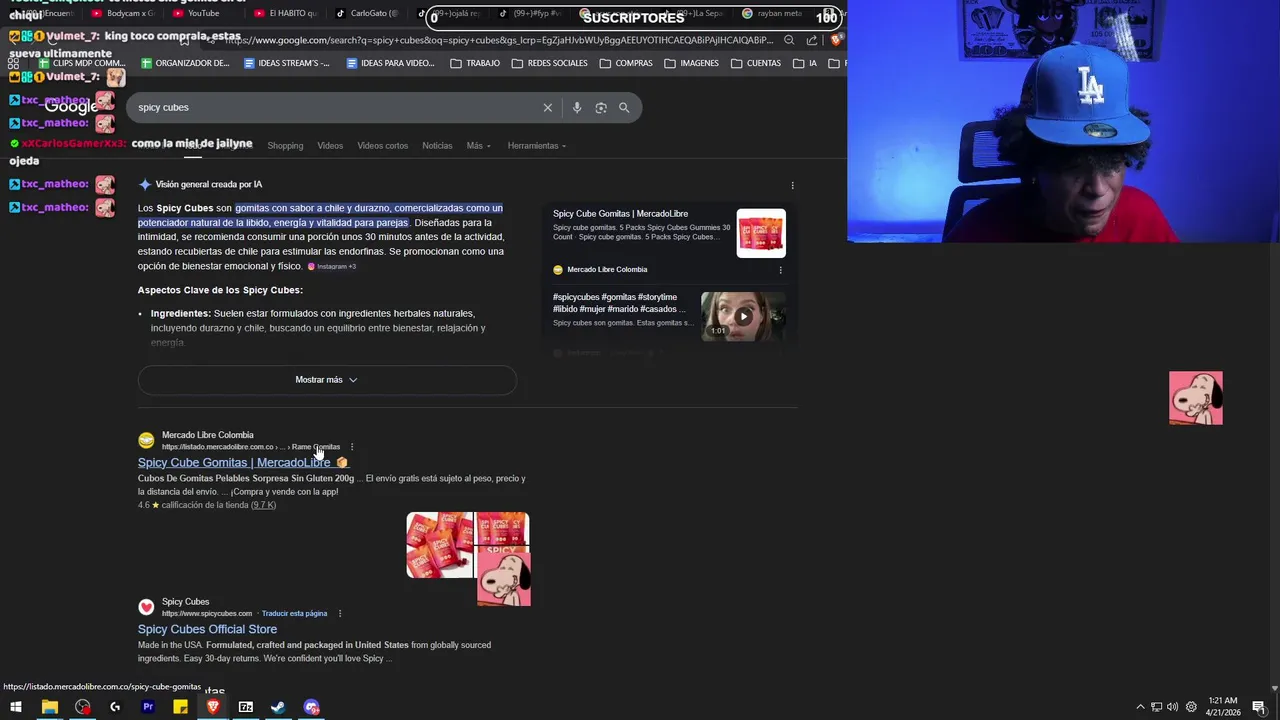Open three-dot menu next to Rame Gomitas breadcrumb
The image size is (1280, 720).
point(352,447)
